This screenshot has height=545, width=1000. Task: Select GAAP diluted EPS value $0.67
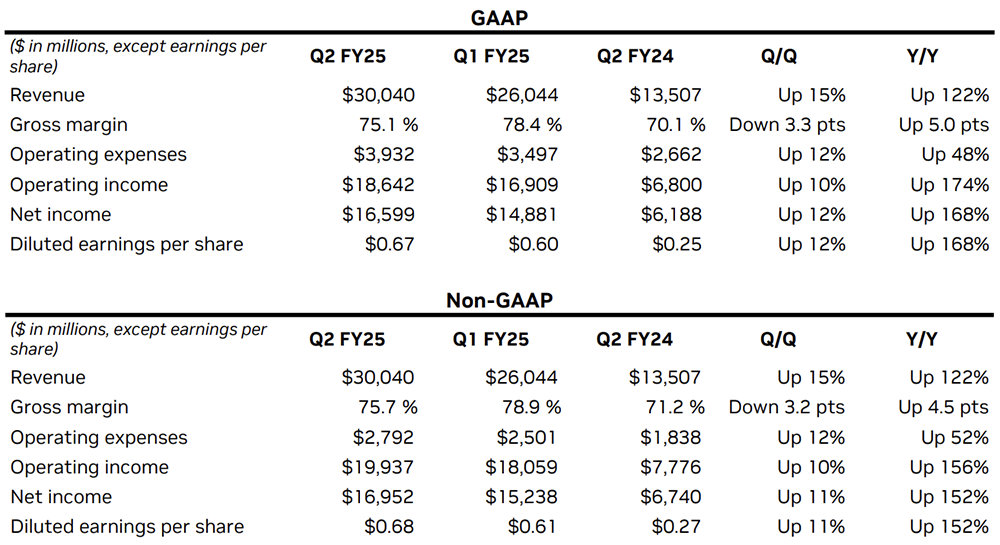click(389, 244)
